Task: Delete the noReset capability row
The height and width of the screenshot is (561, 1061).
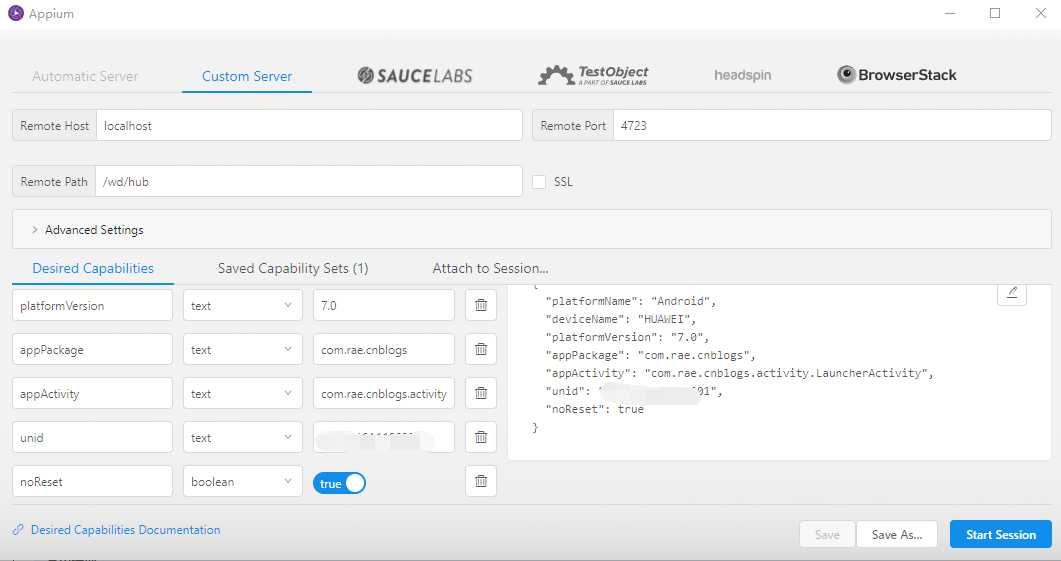Action: coord(481,481)
